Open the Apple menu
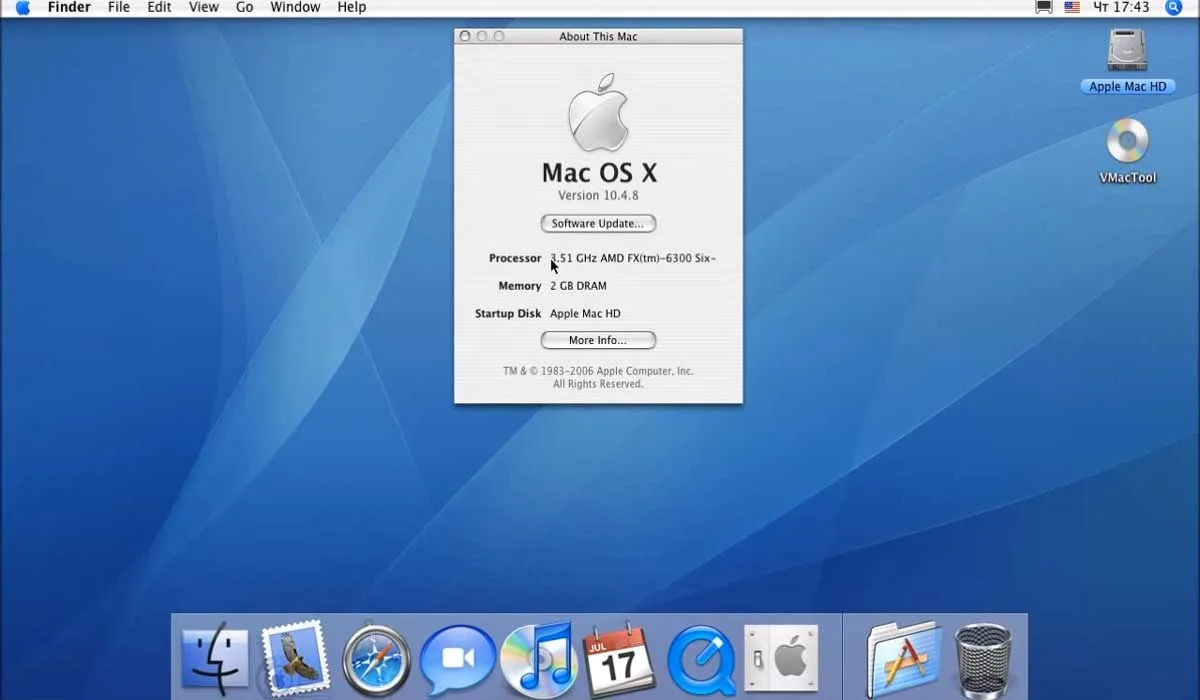 coord(22,8)
